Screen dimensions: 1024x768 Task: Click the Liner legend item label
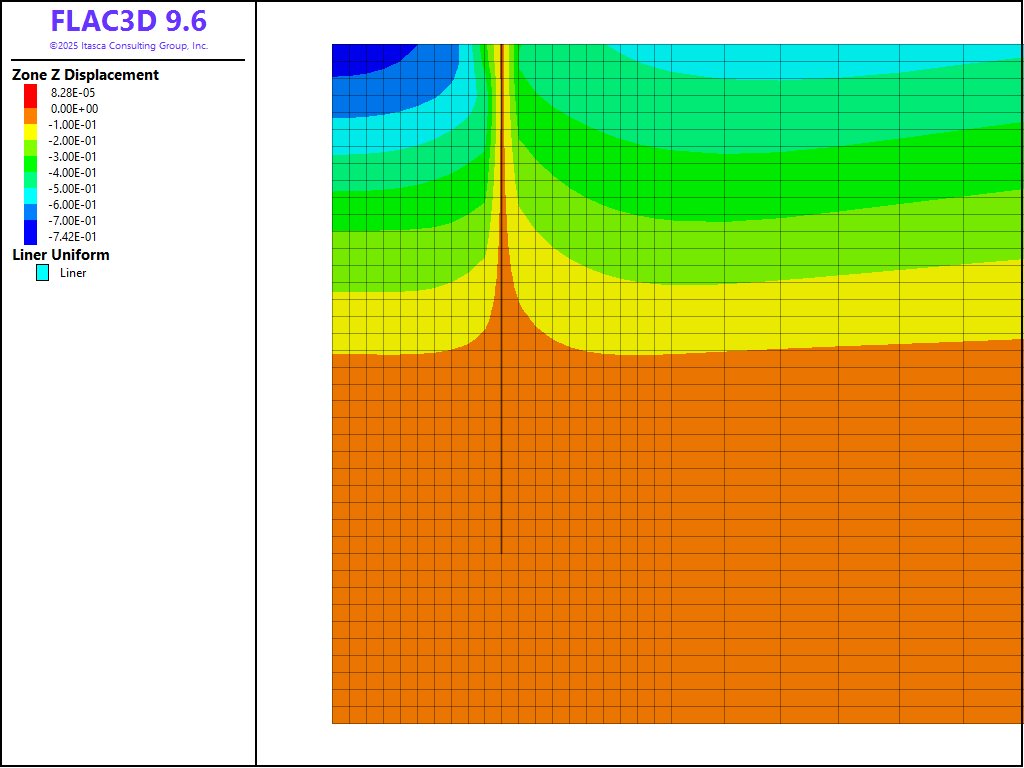pyautogui.click(x=73, y=273)
